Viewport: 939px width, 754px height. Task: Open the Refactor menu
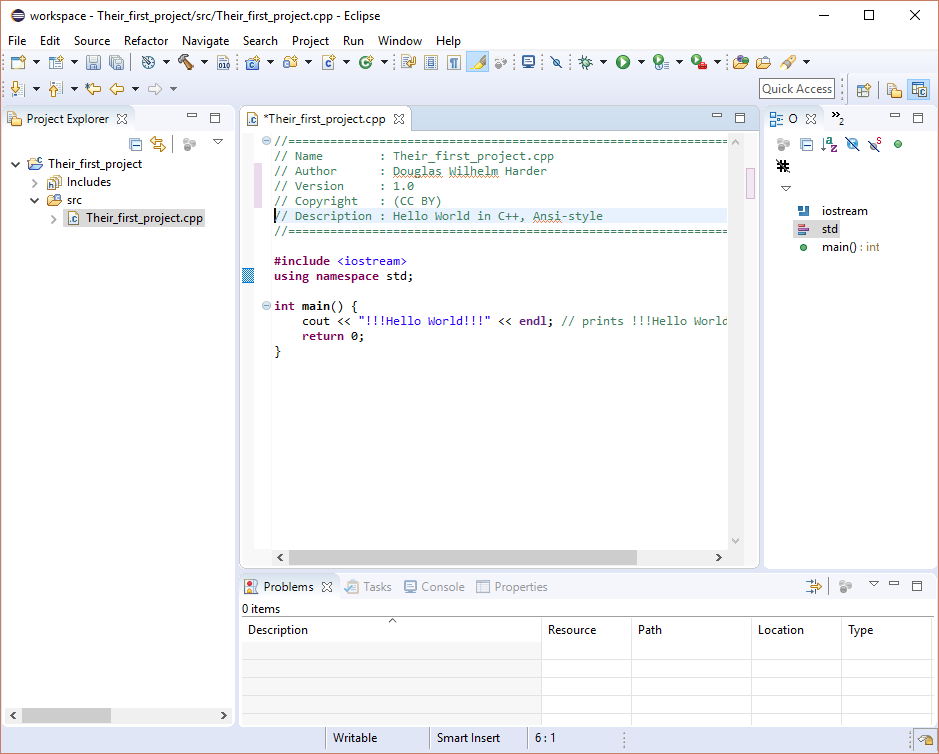[146, 41]
